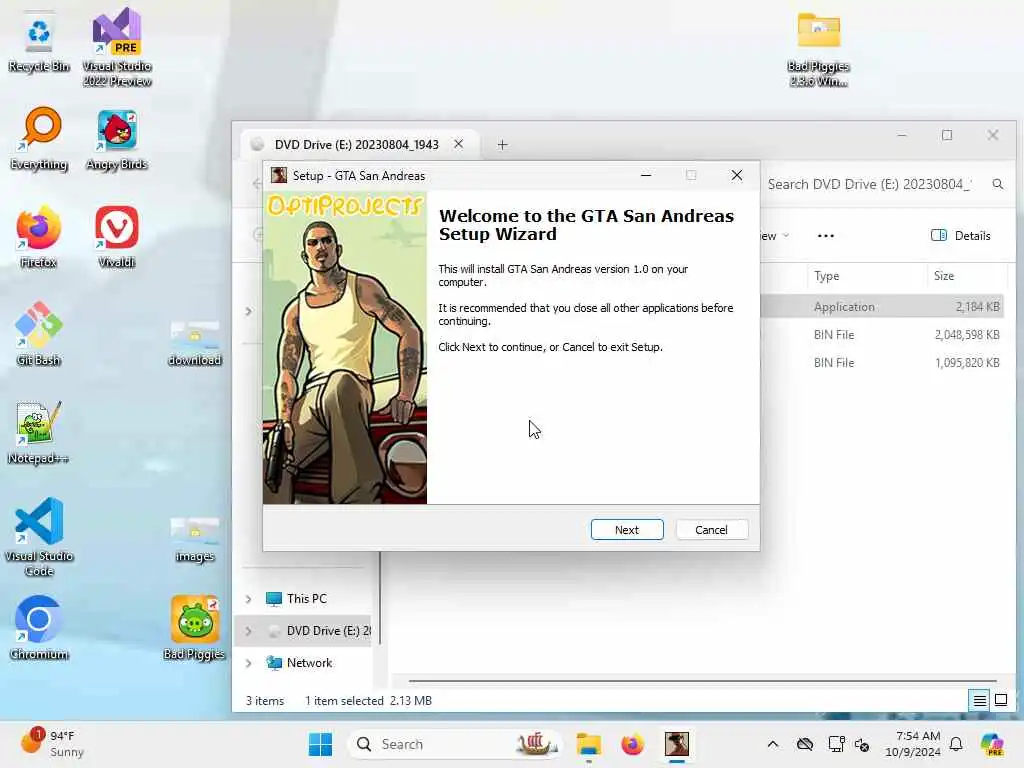This screenshot has height=768, width=1024.
Task: Switch Explorer to details list view
Action: [x=980, y=701]
